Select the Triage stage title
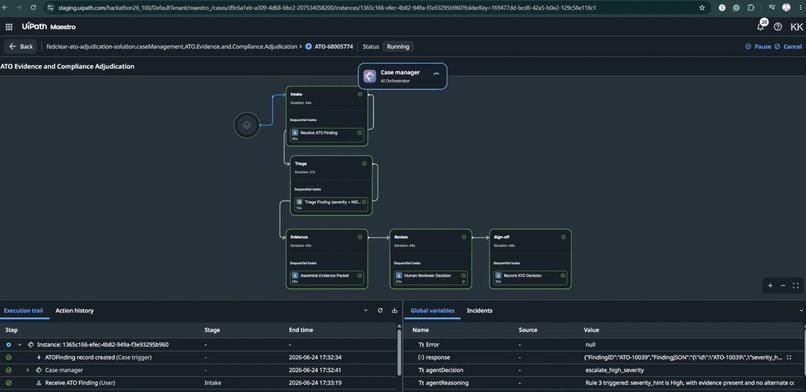806x392 pixels. [301, 163]
